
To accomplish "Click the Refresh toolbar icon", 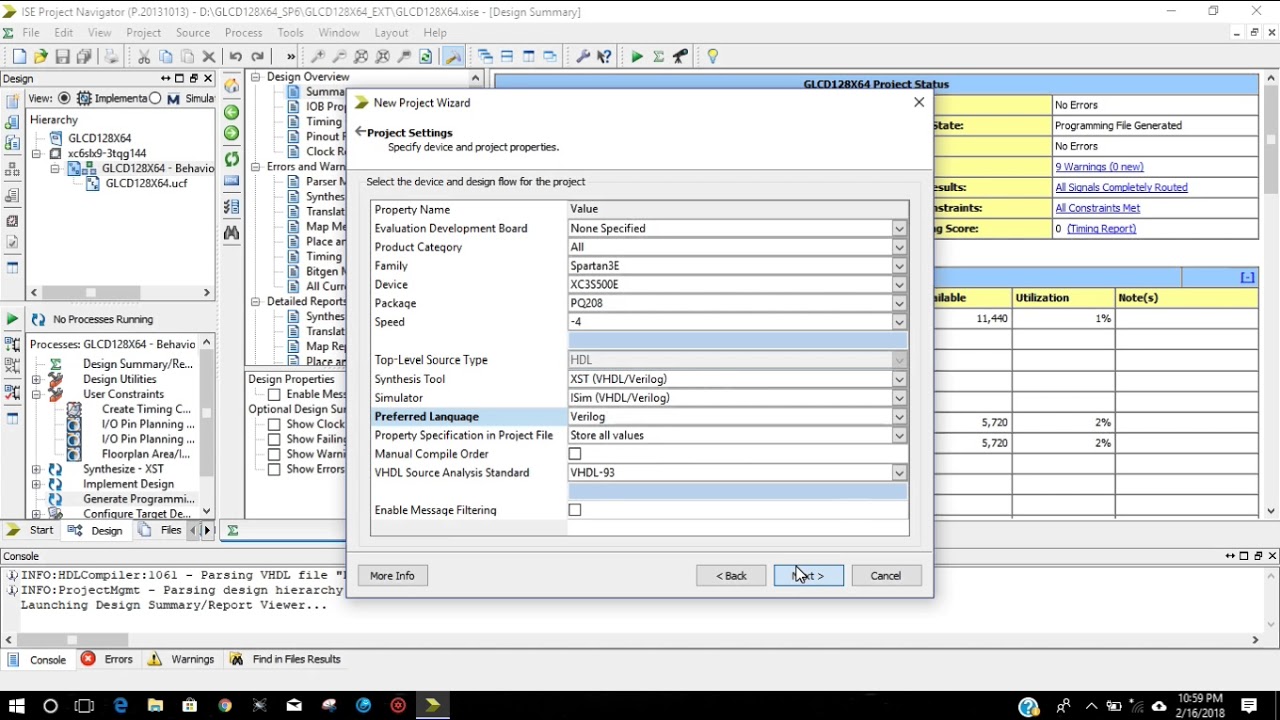I will pos(426,57).
